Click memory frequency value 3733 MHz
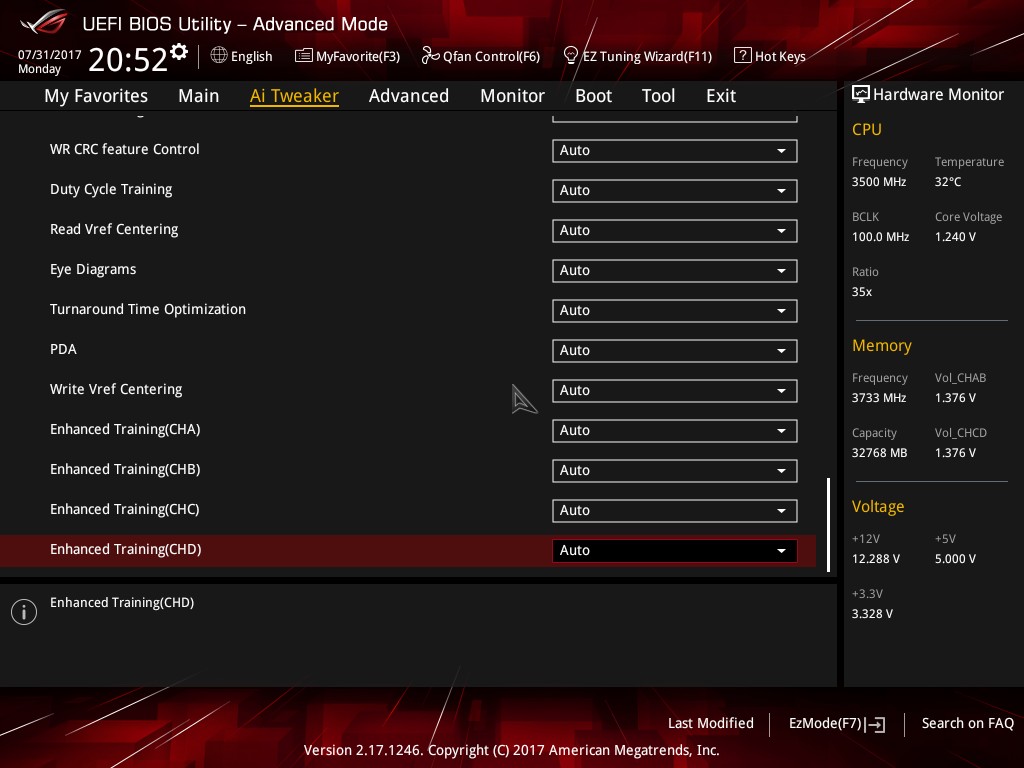The image size is (1024, 768). 879,398
